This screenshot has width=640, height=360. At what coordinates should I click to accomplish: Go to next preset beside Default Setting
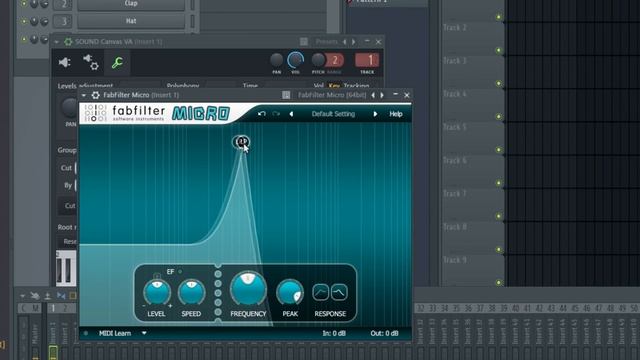click(375, 114)
